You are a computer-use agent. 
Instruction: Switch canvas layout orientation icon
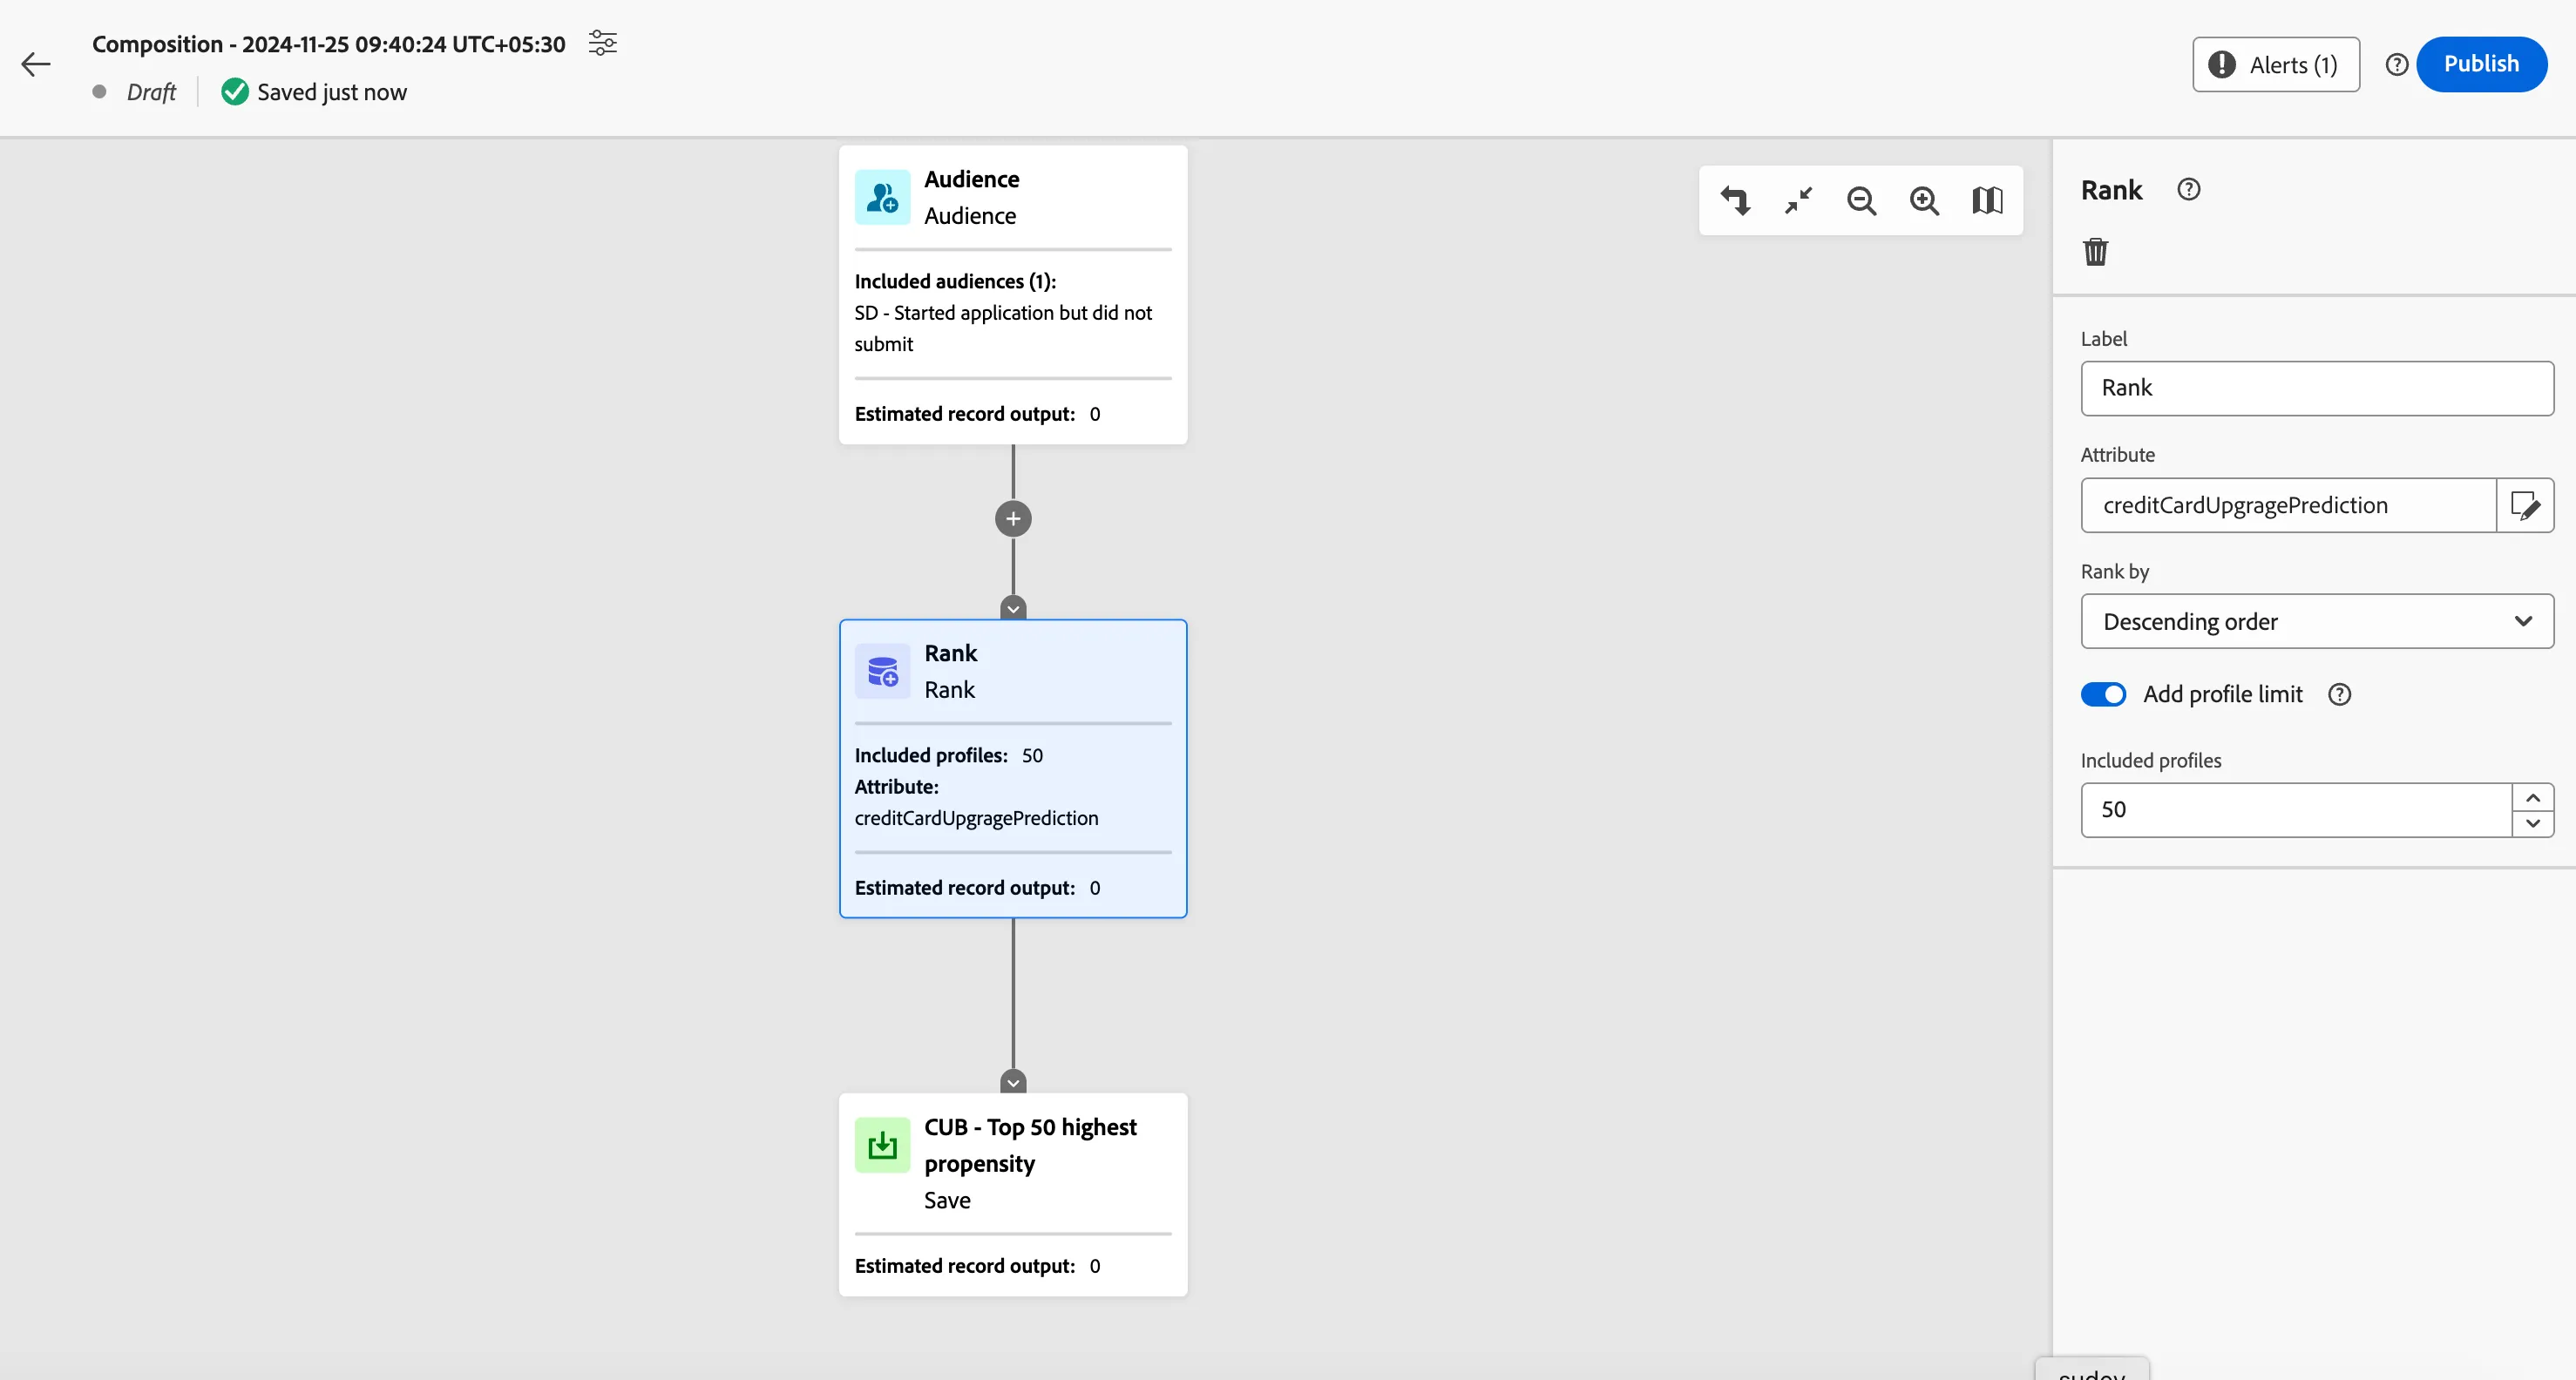coord(1735,201)
